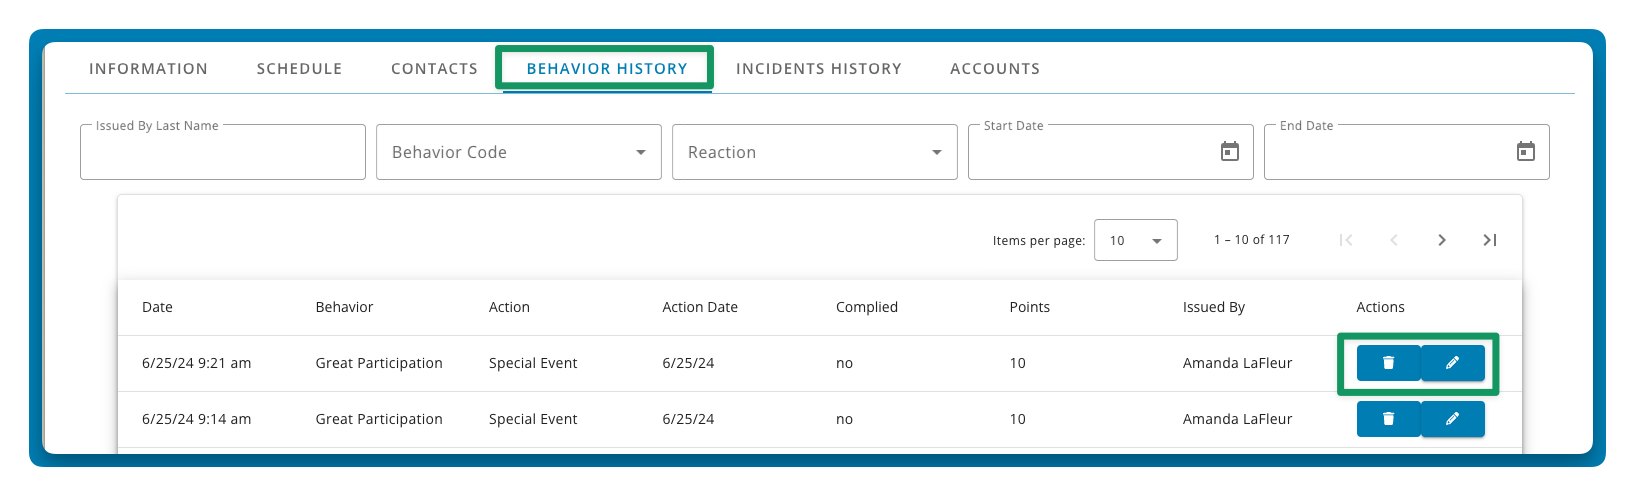This screenshot has width=1635, height=496.
Task: Select the 6/25/24 9:21 am date cell
Action: click(196, 363)
